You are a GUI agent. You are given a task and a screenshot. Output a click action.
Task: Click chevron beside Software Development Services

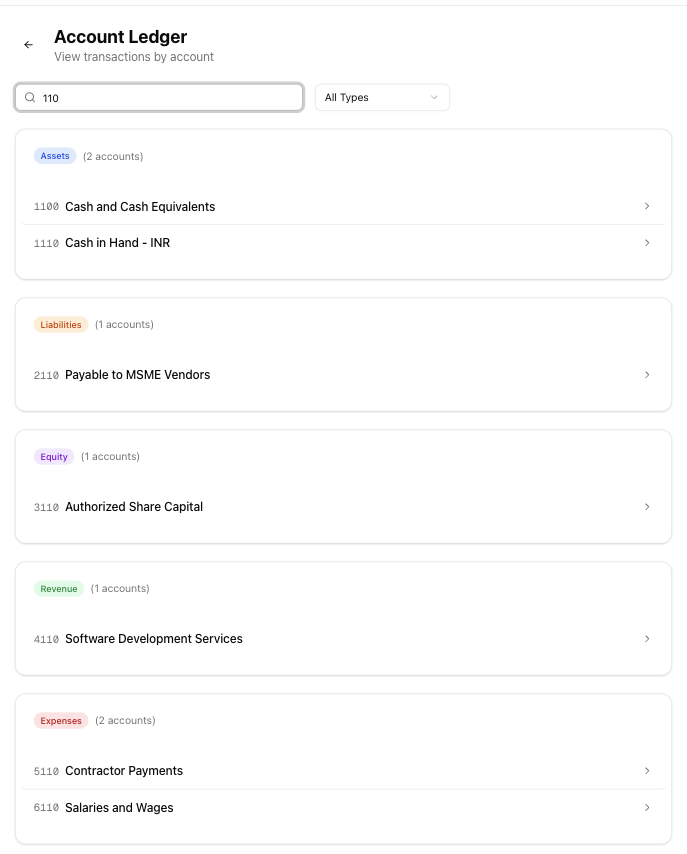tap(647, 639)
